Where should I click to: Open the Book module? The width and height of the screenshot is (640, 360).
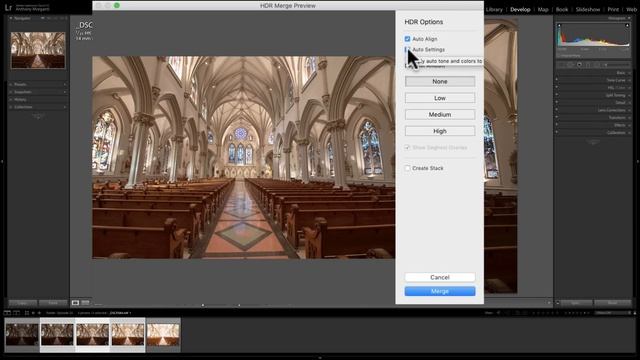(562, 9)
